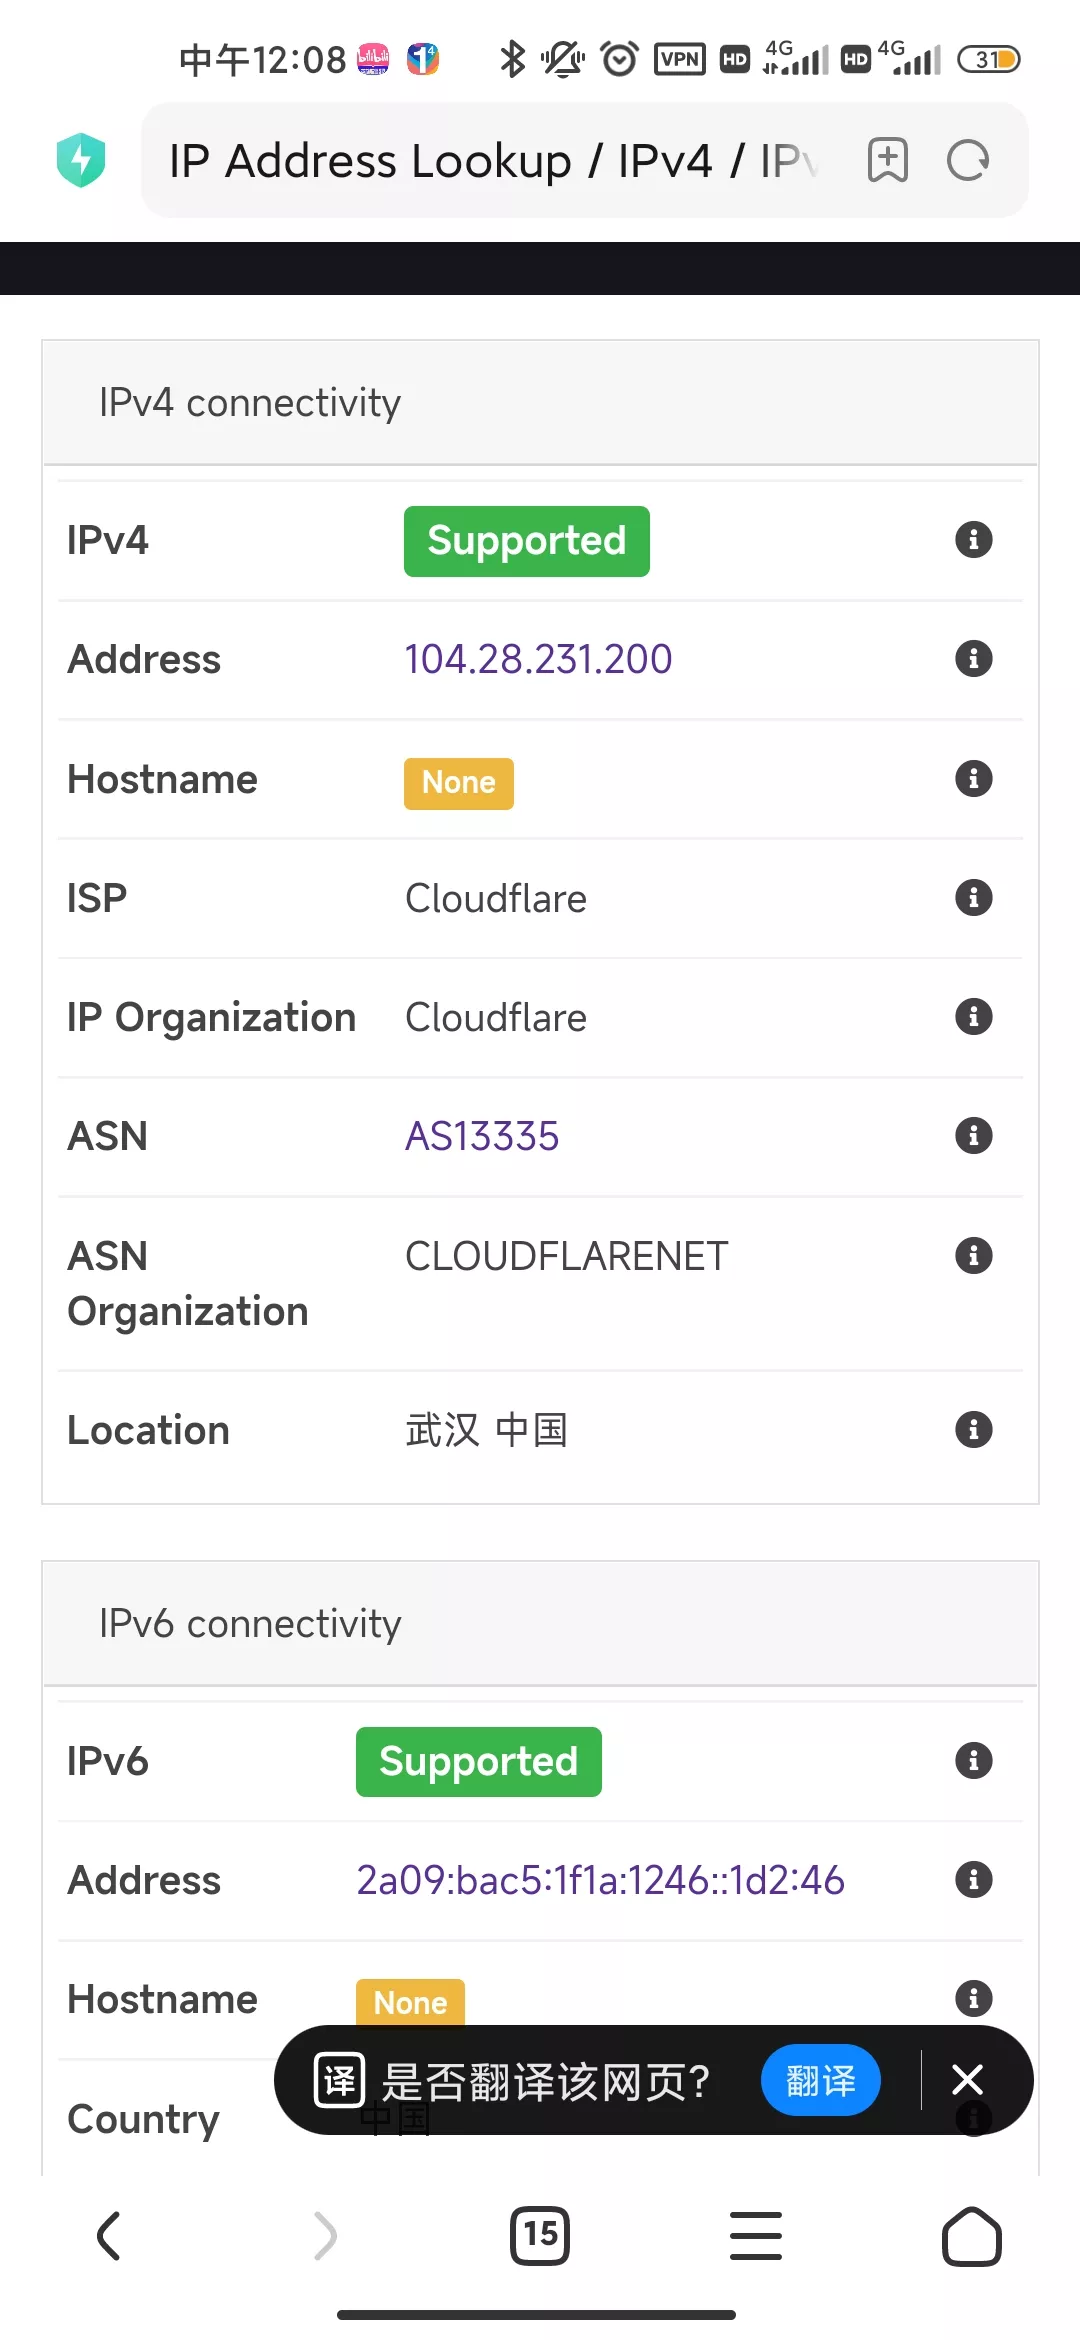Tap info icon beside IPv6 Supported
Viewport: 1080px width, 2340px height.
973,1761
